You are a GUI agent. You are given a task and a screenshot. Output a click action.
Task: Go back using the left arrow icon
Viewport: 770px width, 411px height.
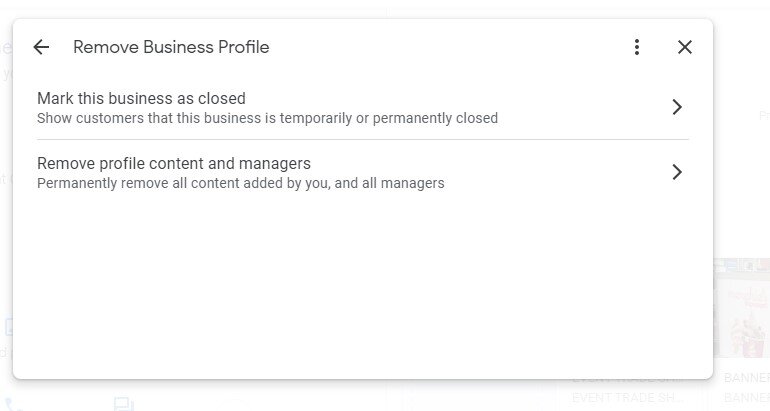(41, 47)
